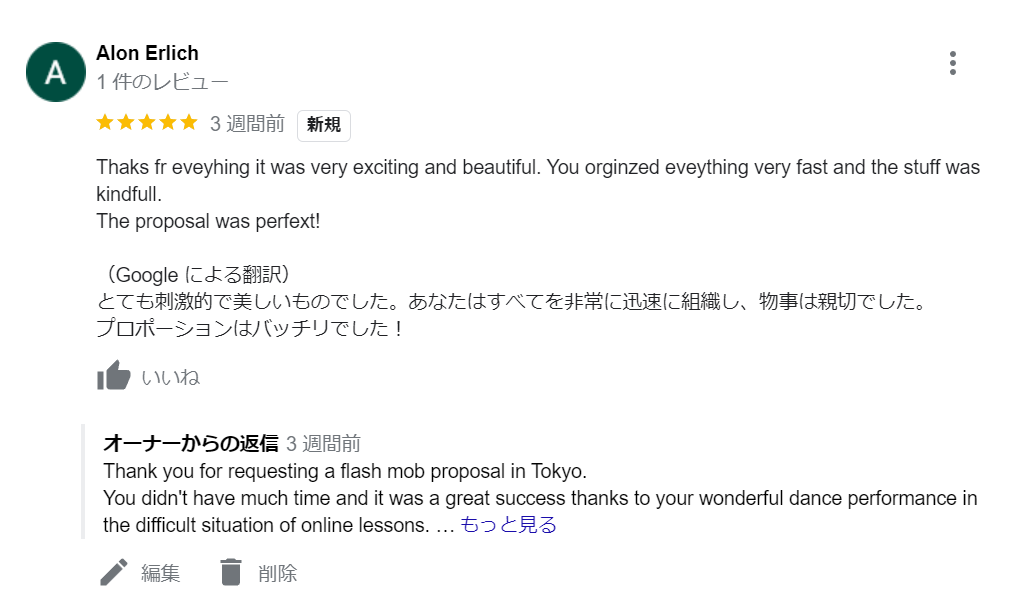Click the '(Google による翻訳)' translation label
Image resolution: width=1024 pixels, height=611 pixels.
coord(197,275)
